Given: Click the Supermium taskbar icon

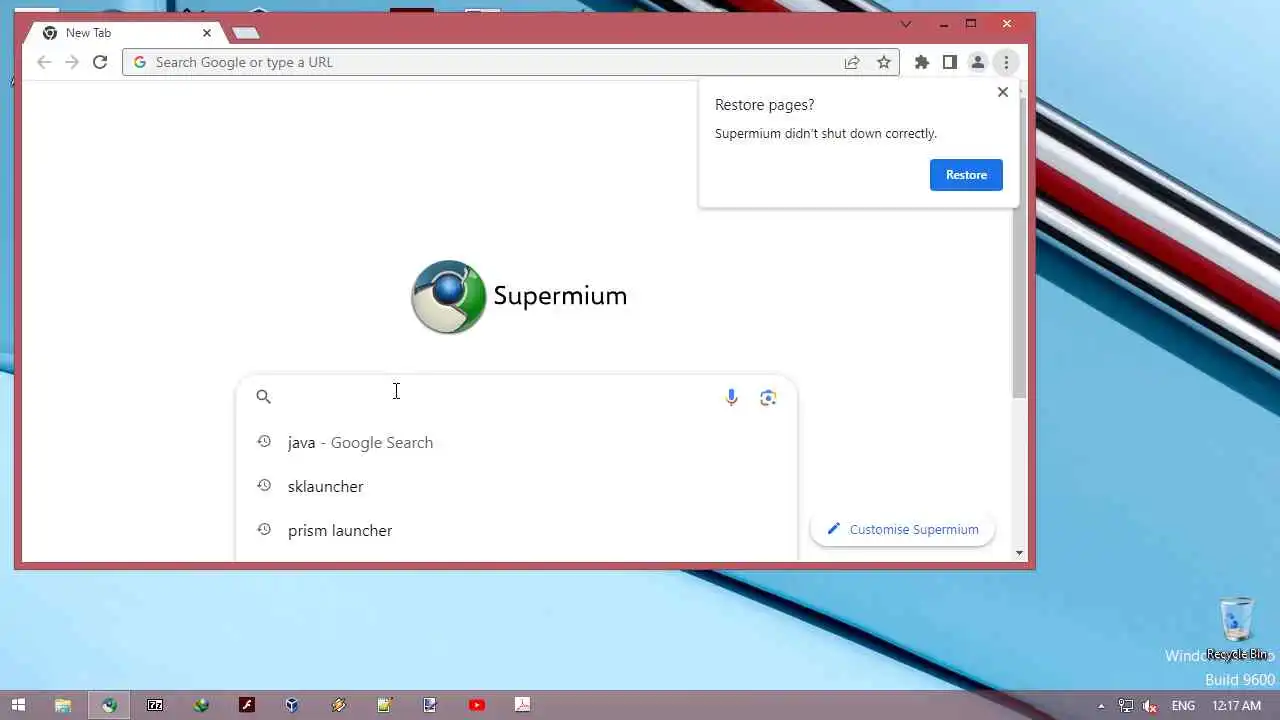Looking at the screenshot, I should (109, 705).
